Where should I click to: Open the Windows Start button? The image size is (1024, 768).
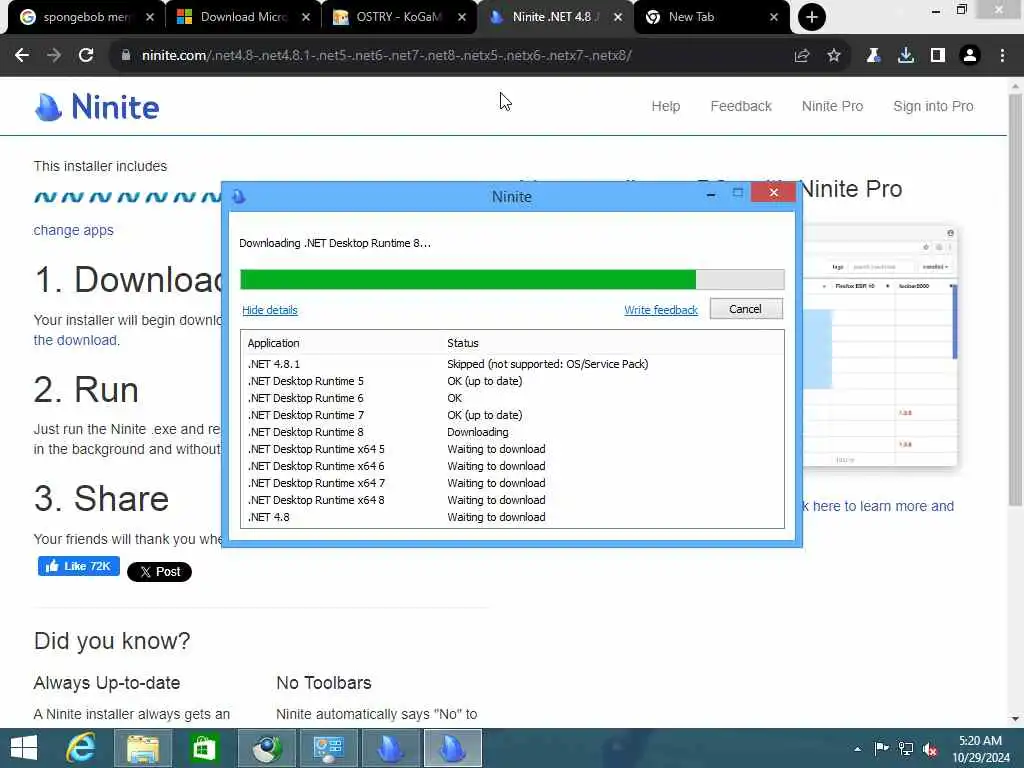click(x=24, y=748)
